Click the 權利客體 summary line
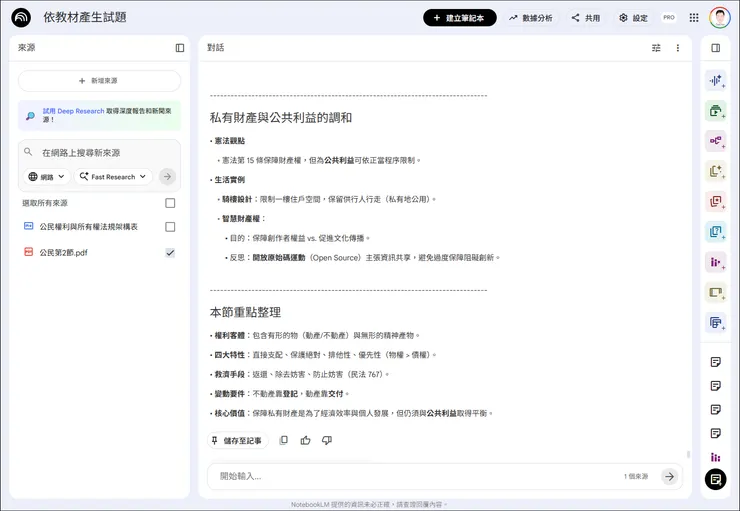The width and height of the screenshot is (740, 511). point(317,335)
